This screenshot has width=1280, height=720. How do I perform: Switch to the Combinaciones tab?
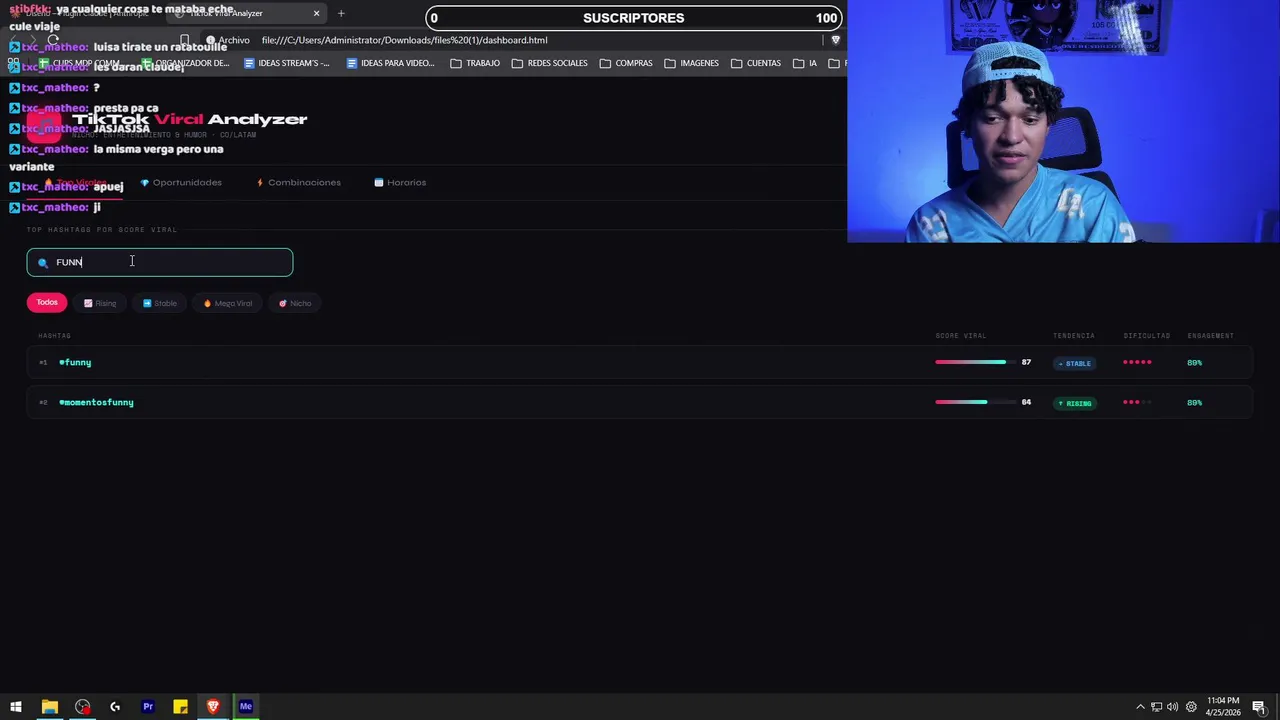[x=298, y=182]
